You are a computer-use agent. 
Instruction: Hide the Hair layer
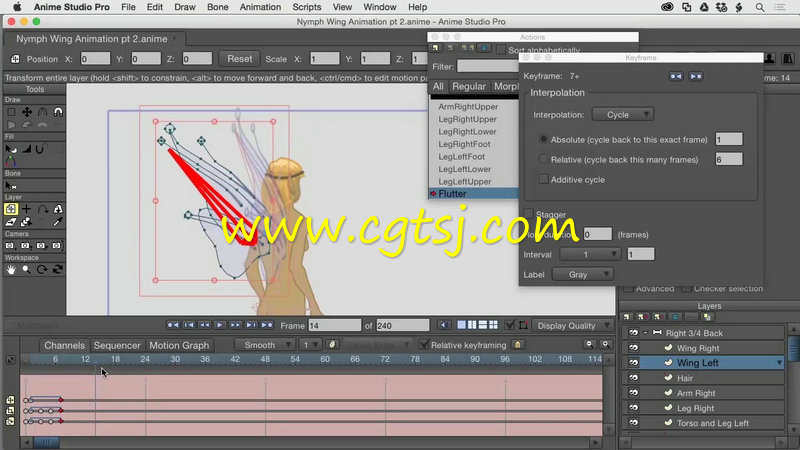click(x=633, y=378)
